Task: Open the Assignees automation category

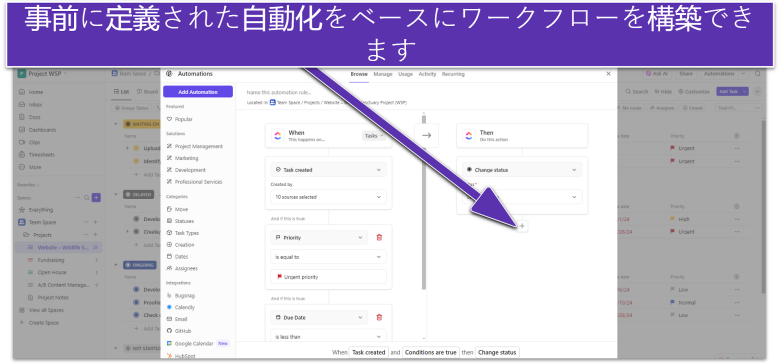Action: 182,269
